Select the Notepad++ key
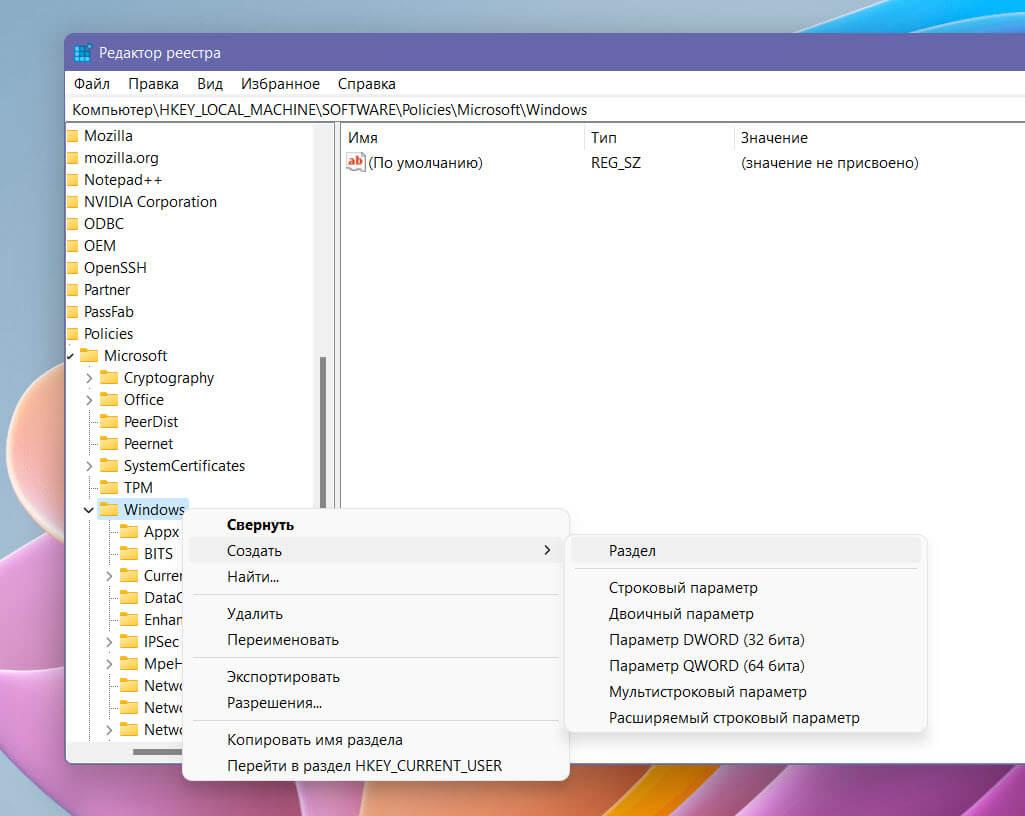This screenshot has height=816, width=1025. (x=123, y=180)
